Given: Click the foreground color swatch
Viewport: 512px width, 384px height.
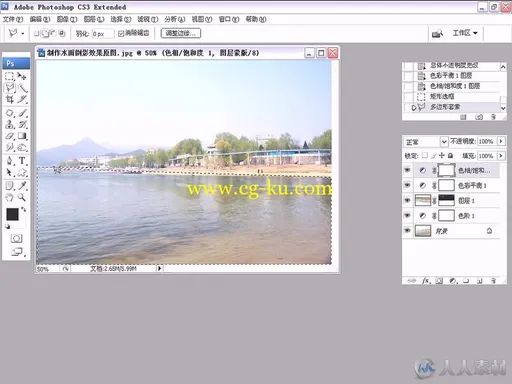Looking at the screenshot, I should click(12, 214).
